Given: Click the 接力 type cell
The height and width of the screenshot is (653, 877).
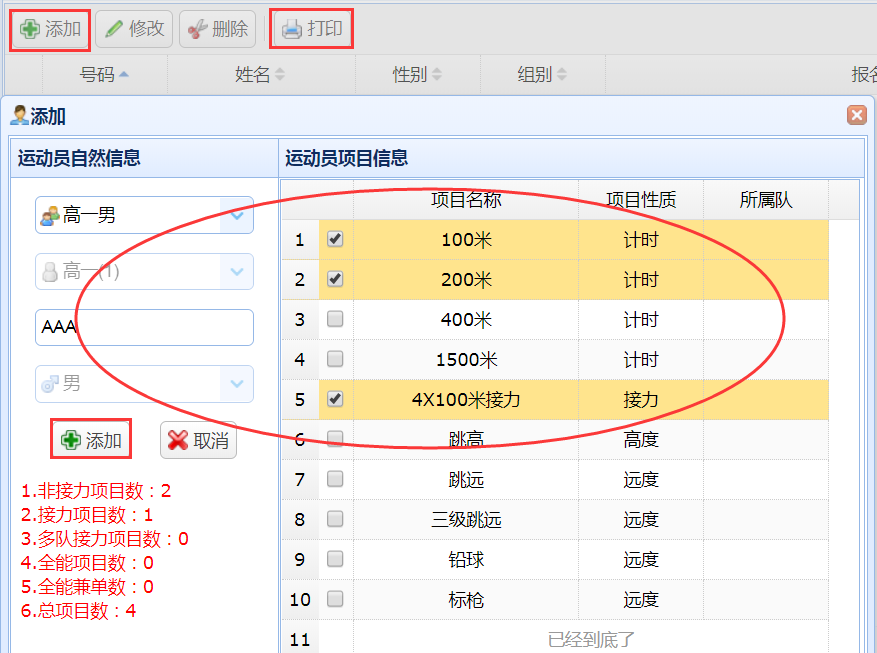Looking at the screenshot, I should pyautogui.click(x=641, y=400).
